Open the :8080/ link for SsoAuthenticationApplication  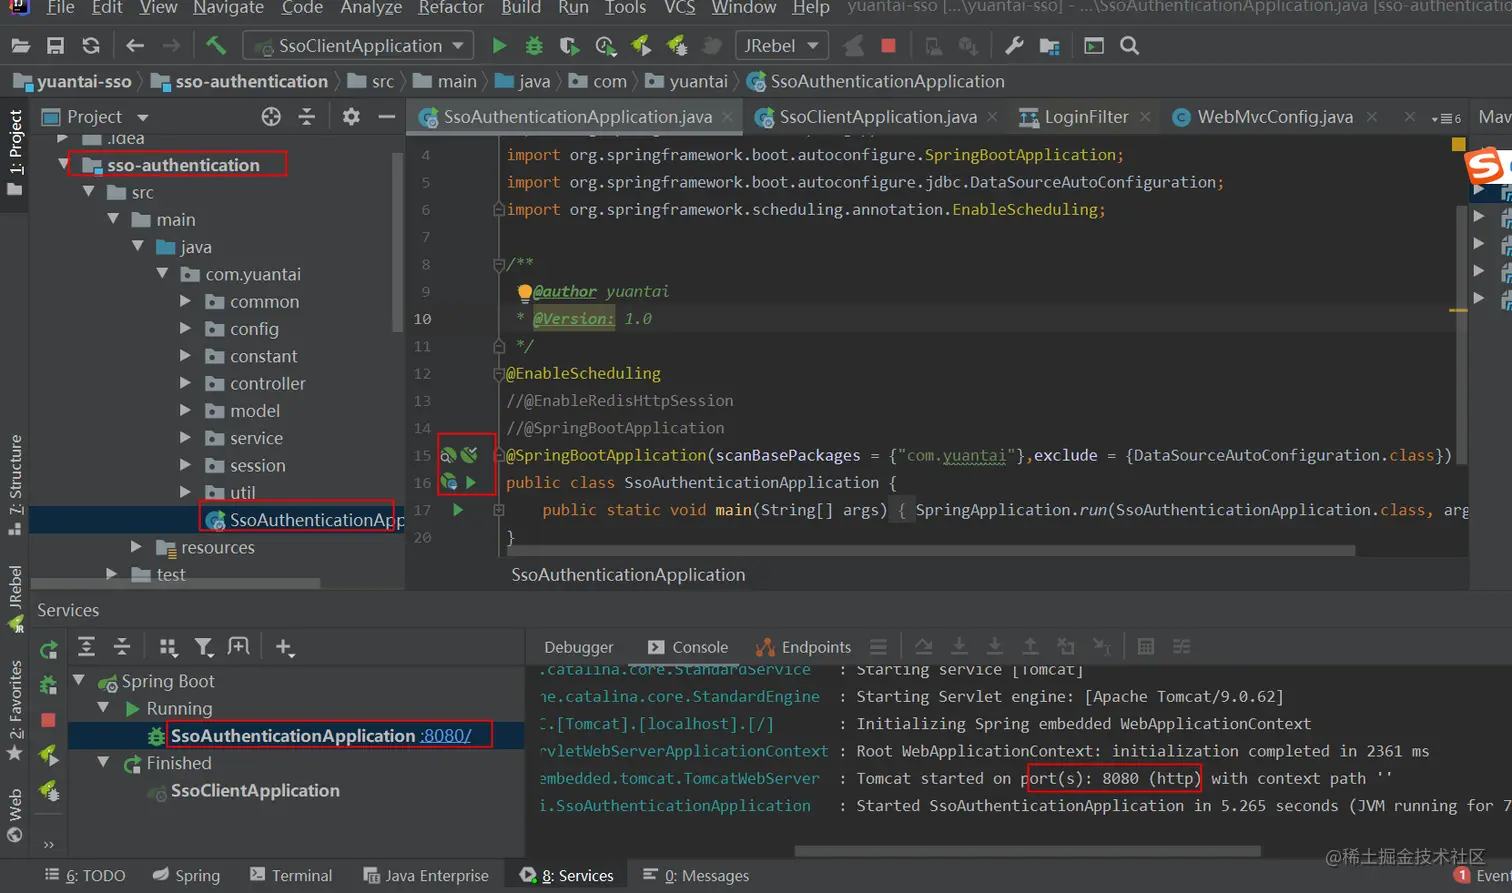[446, 736]
